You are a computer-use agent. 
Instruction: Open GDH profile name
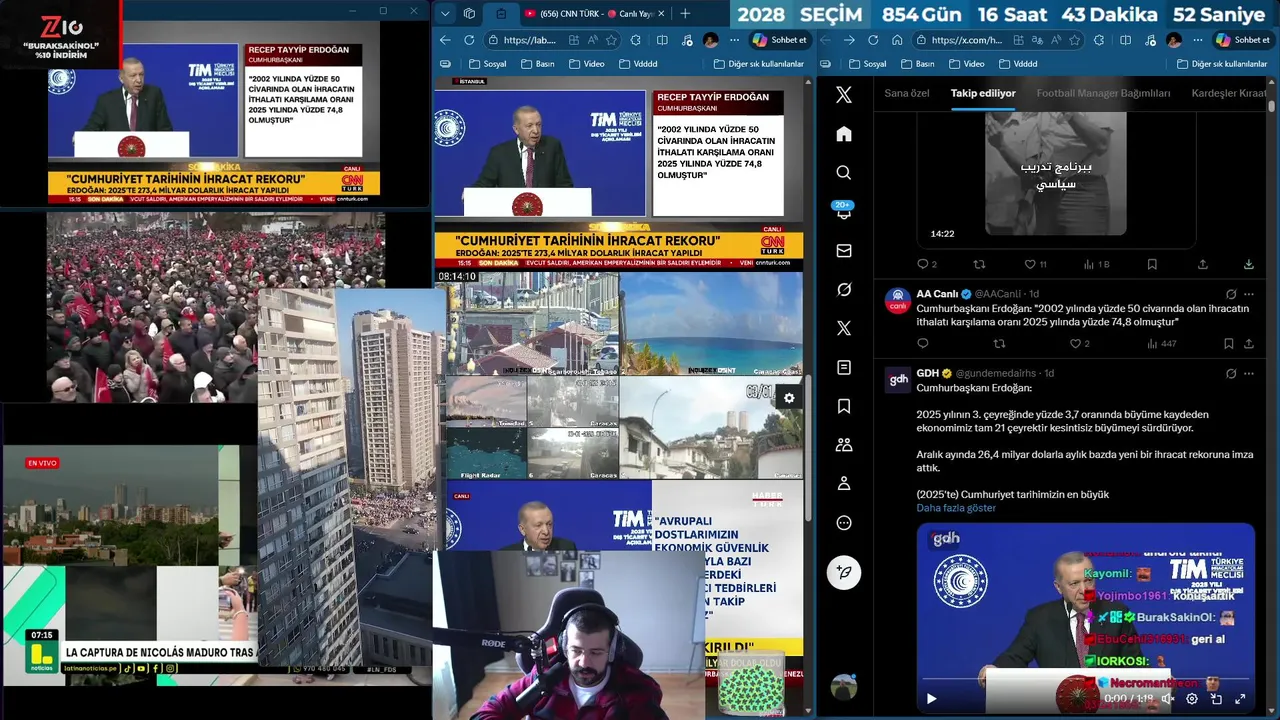[927, 373]
